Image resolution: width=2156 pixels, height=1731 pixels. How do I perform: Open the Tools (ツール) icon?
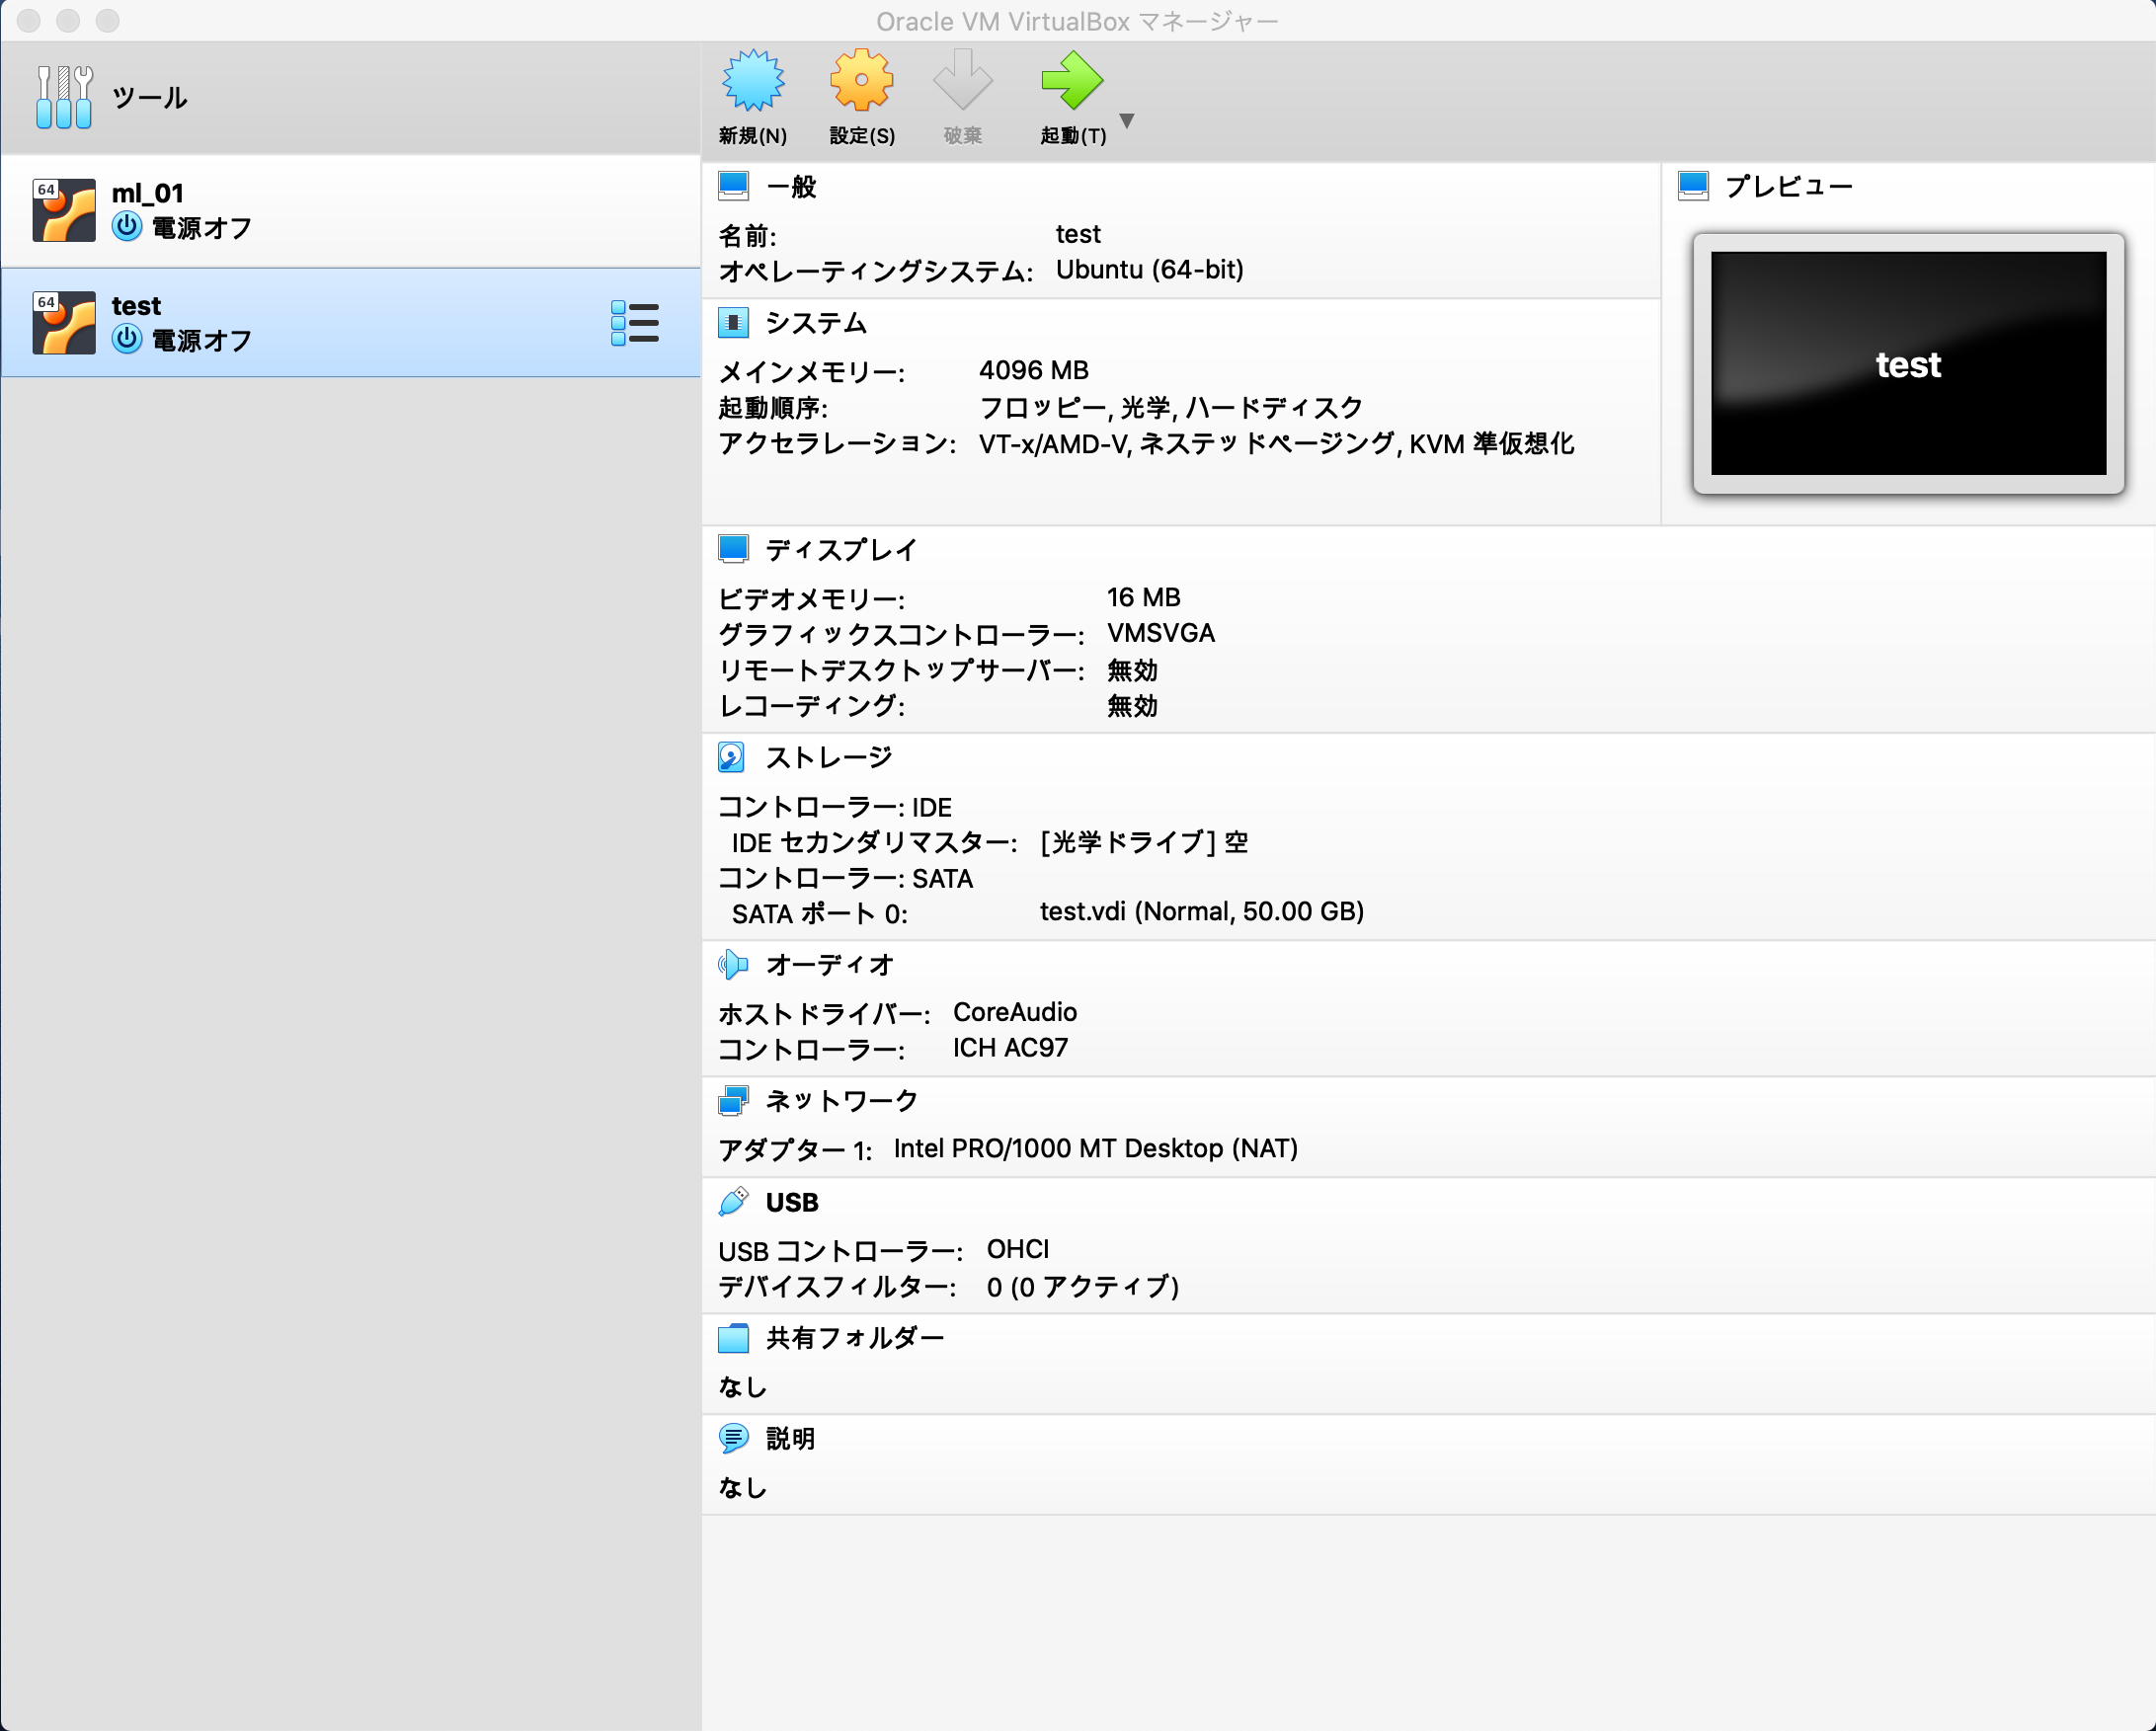(x=64, y=97)
